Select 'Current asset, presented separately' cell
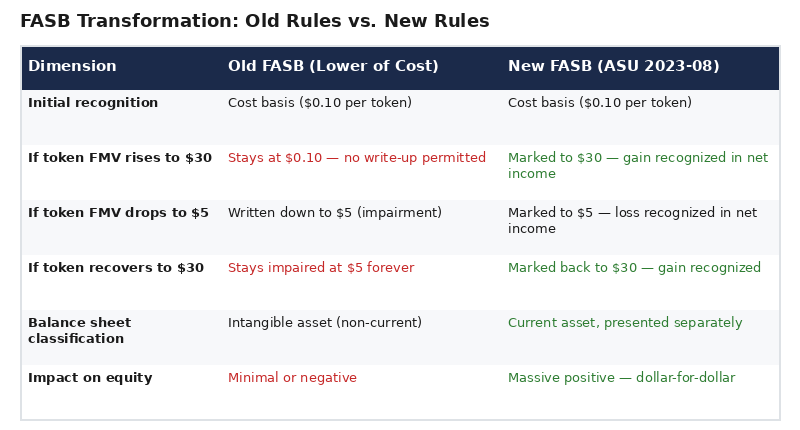This screenshot has width=800, height=430. coord(625,323)
